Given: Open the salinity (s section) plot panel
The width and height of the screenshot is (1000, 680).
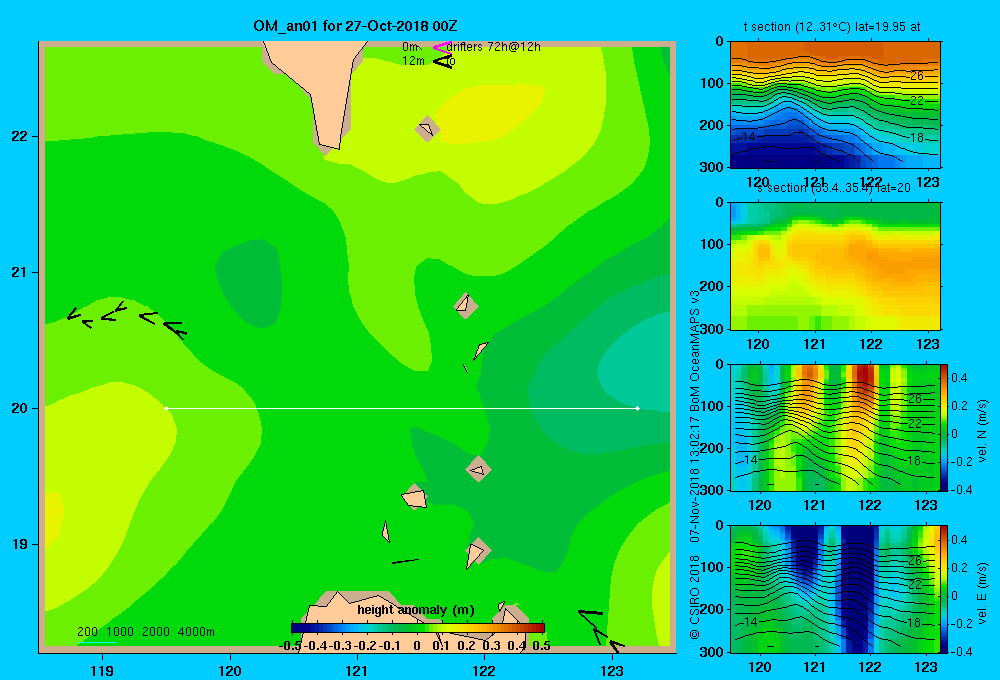Looking at the screenshot, I should [x=835, y=266].
